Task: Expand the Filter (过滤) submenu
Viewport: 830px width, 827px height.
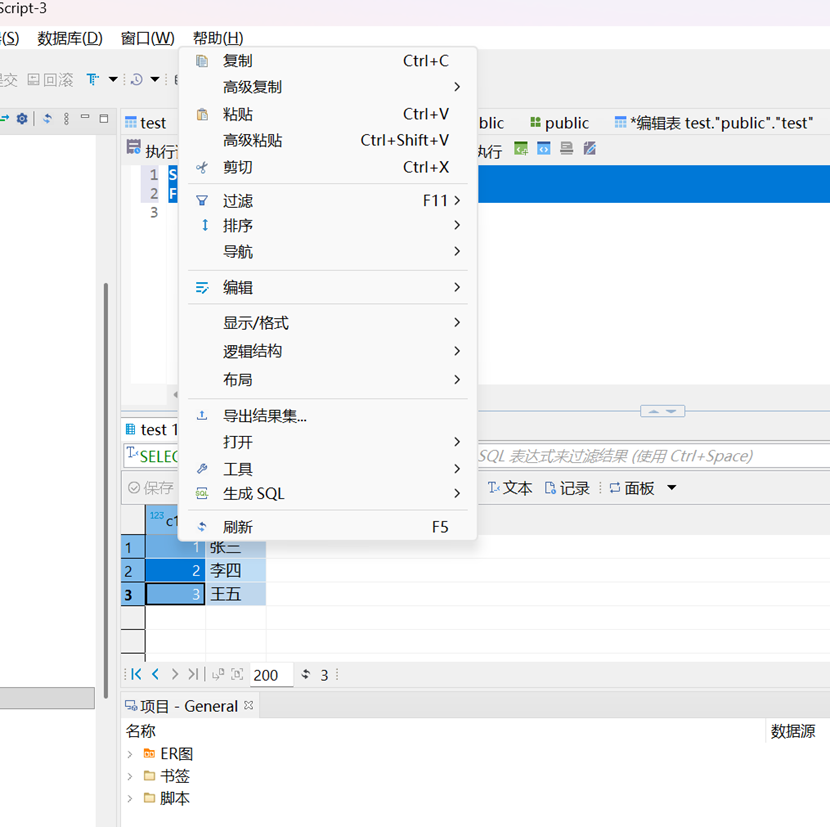Action: 238,200
